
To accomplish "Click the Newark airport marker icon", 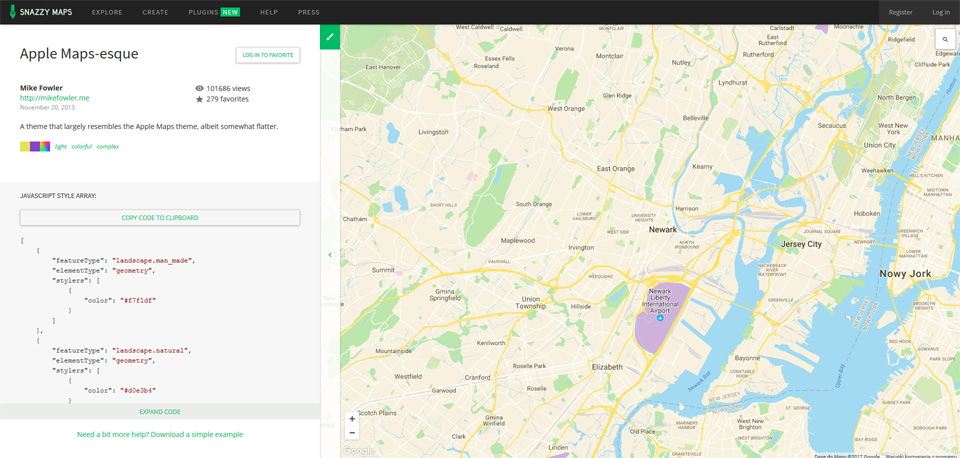I will click(660, 318).
